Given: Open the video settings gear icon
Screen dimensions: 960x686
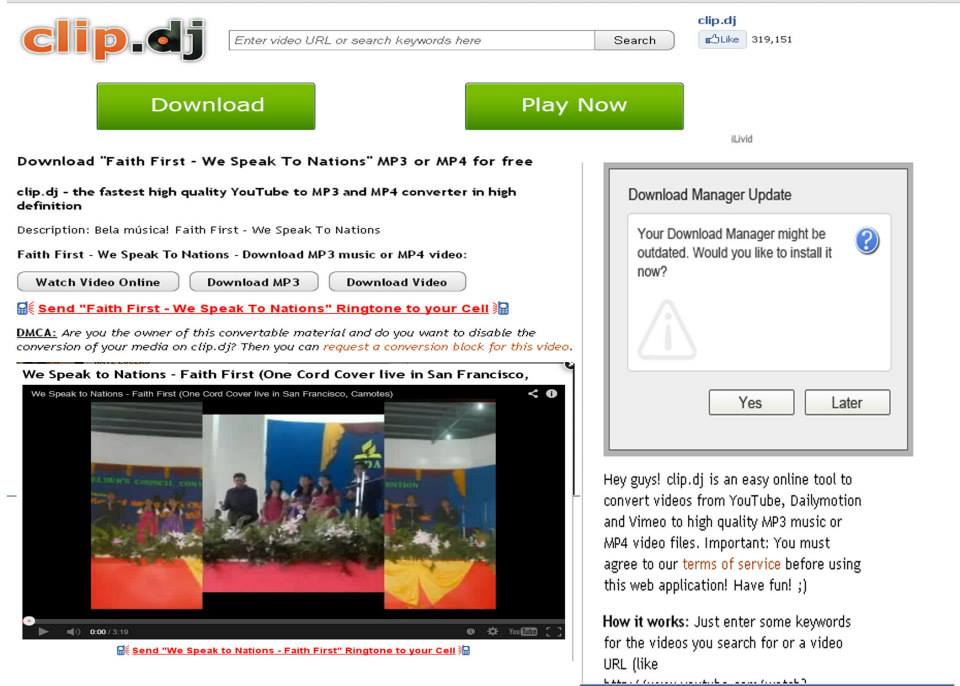Looking at the screenshot, I should click(x=492, y=631).
